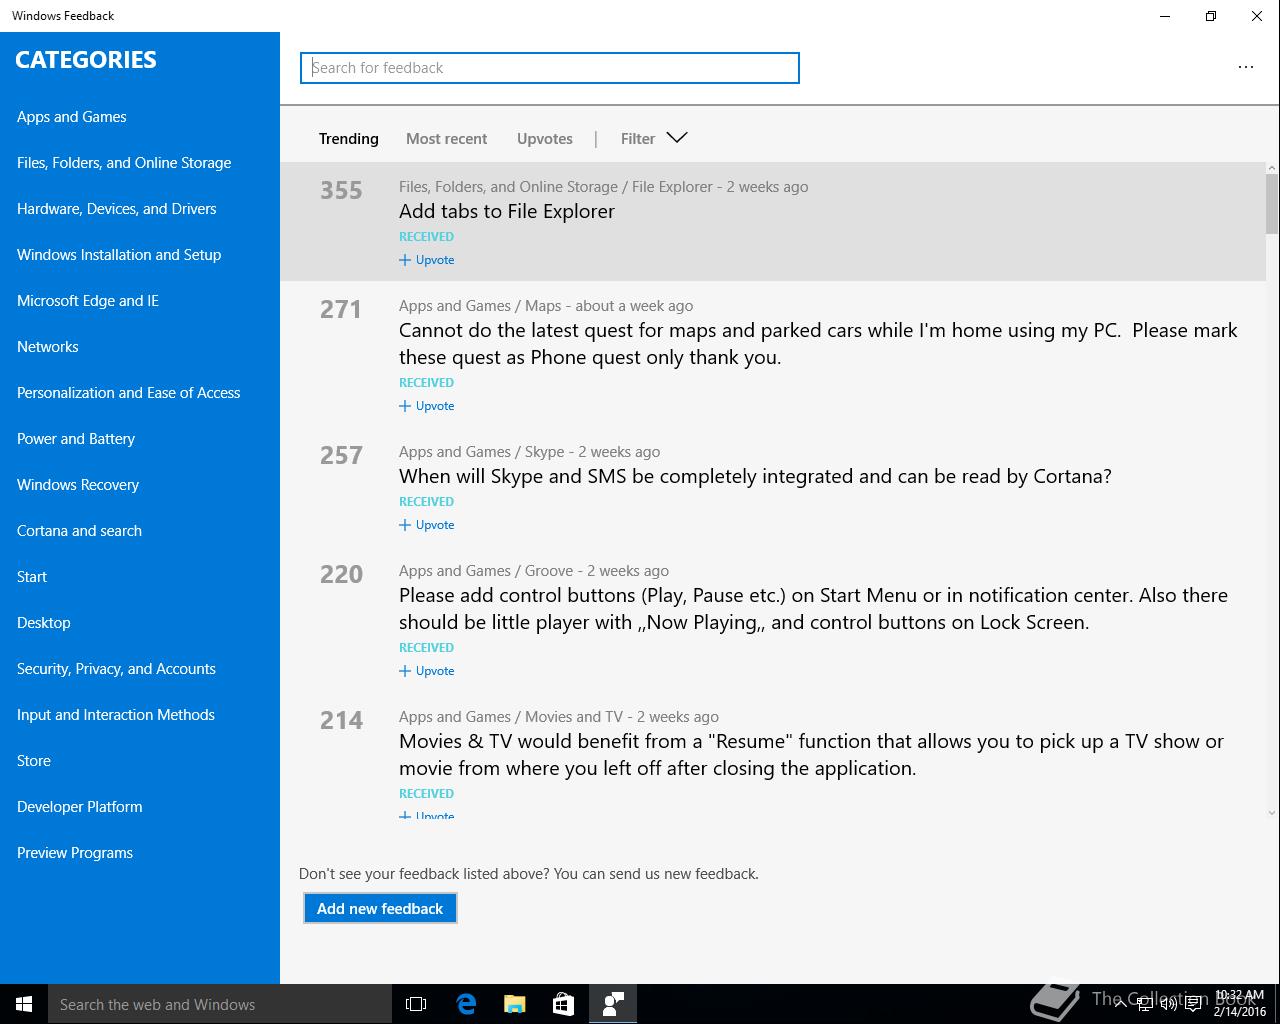Open Input and Interaction Methods category
Screen dimensions: 1280x1024
point(116,715)
